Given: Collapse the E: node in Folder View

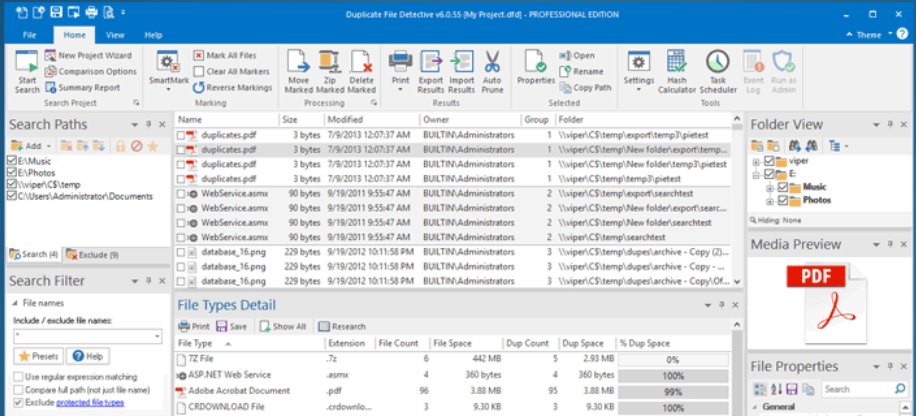Looking at the screenshot, I should [x=757, y=175].
